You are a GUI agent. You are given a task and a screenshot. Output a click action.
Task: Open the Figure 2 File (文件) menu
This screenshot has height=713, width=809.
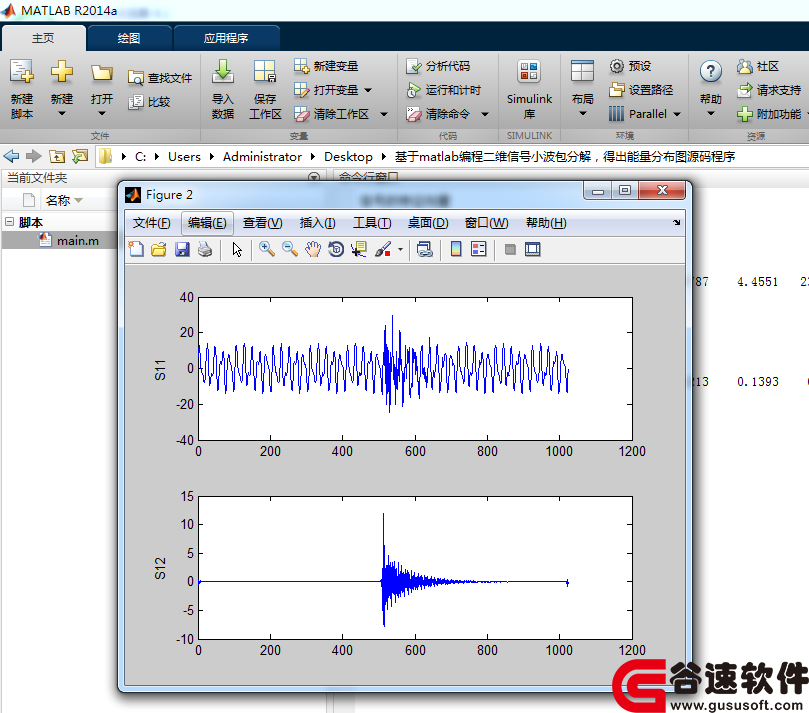[151, 223]
